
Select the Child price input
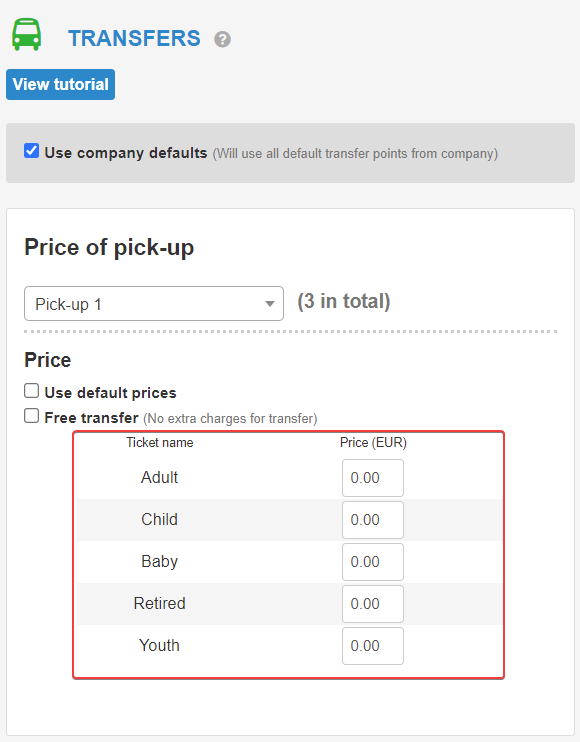pos(373,520)
